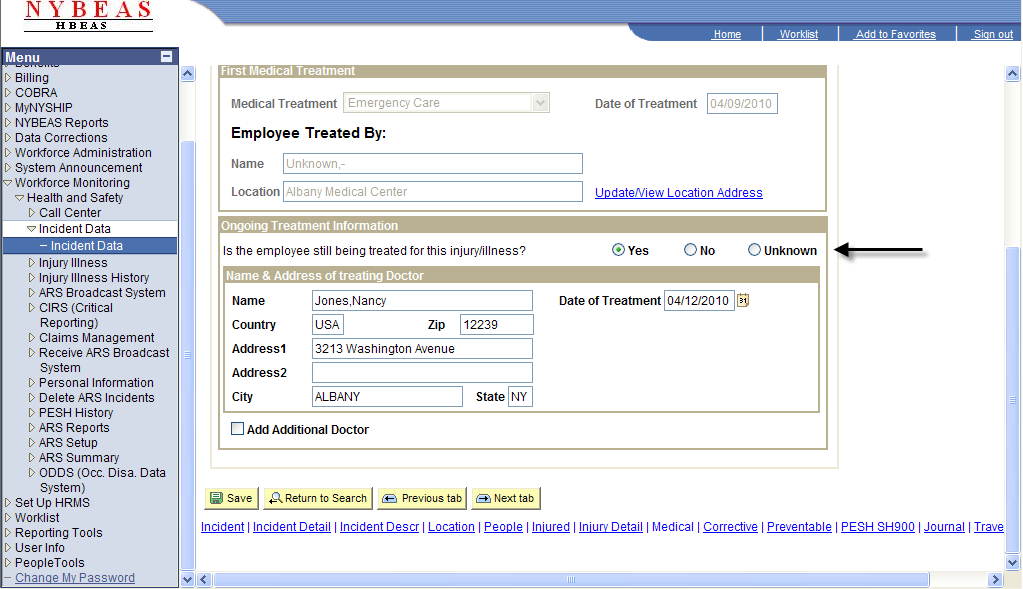The height and width of the screenshot is (589, 1023).
Task: Click the page scroll down arrow
Action: click(1013, 562)
